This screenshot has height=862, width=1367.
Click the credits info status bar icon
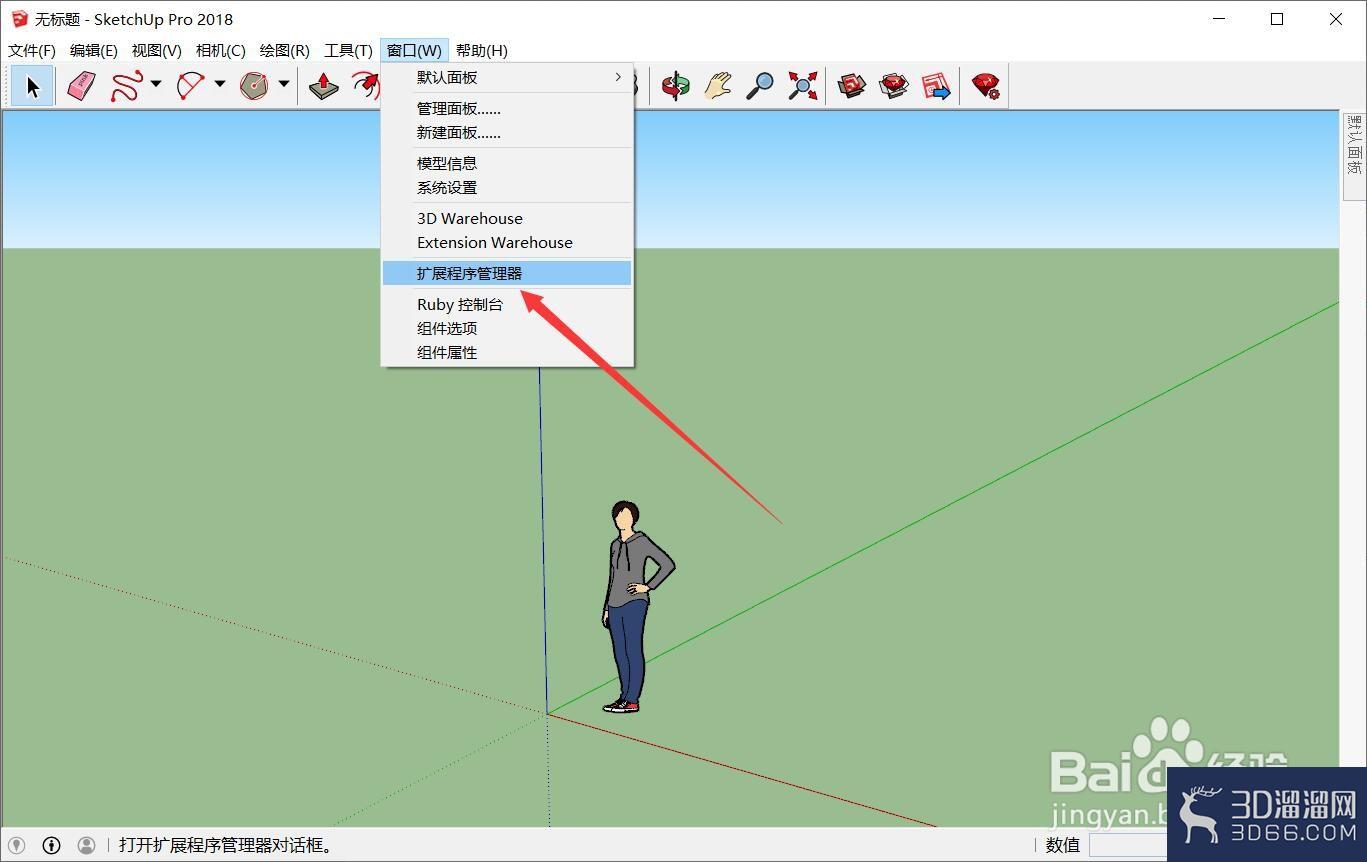point(51,845)
